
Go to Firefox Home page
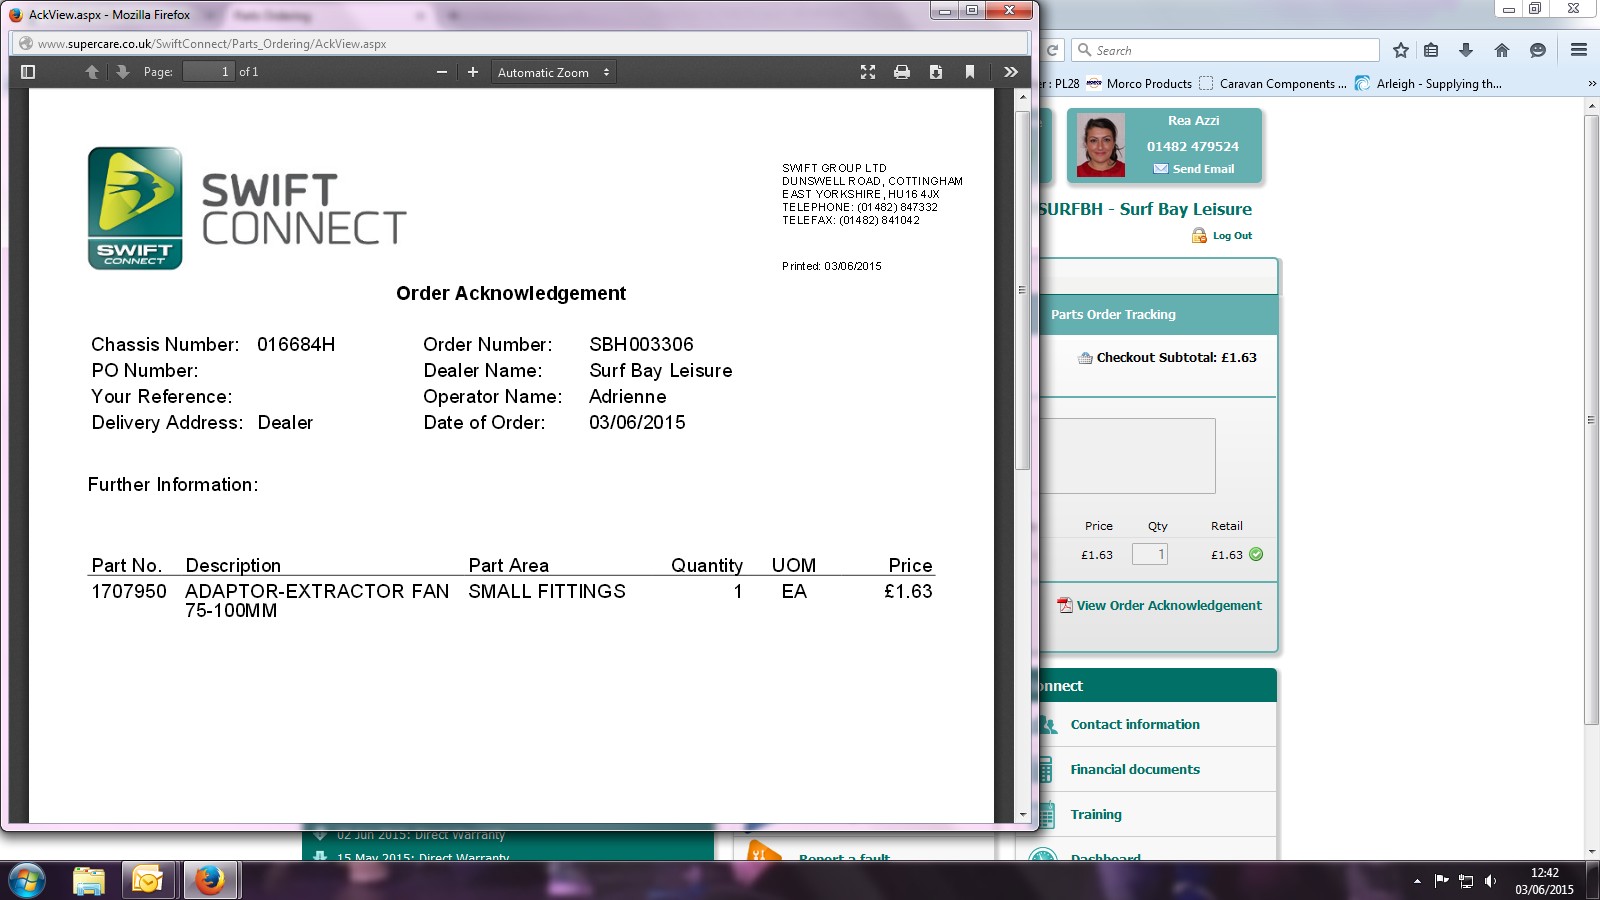click(x=1502, y=50)
